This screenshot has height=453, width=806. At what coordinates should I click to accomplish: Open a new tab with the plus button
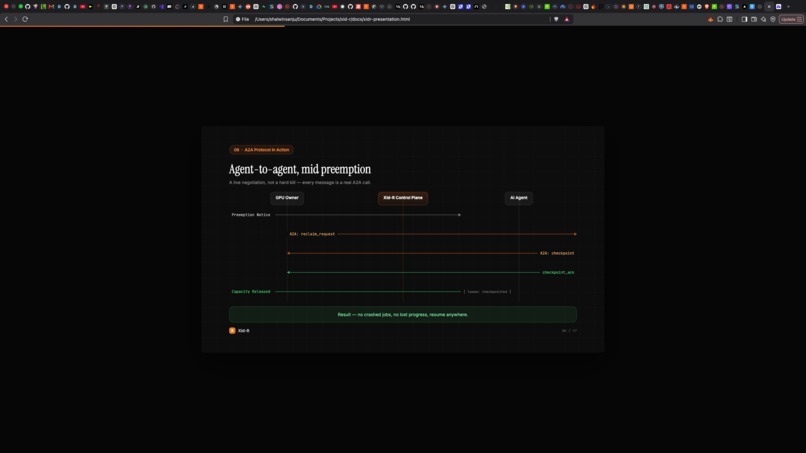(x=788, y=7)
